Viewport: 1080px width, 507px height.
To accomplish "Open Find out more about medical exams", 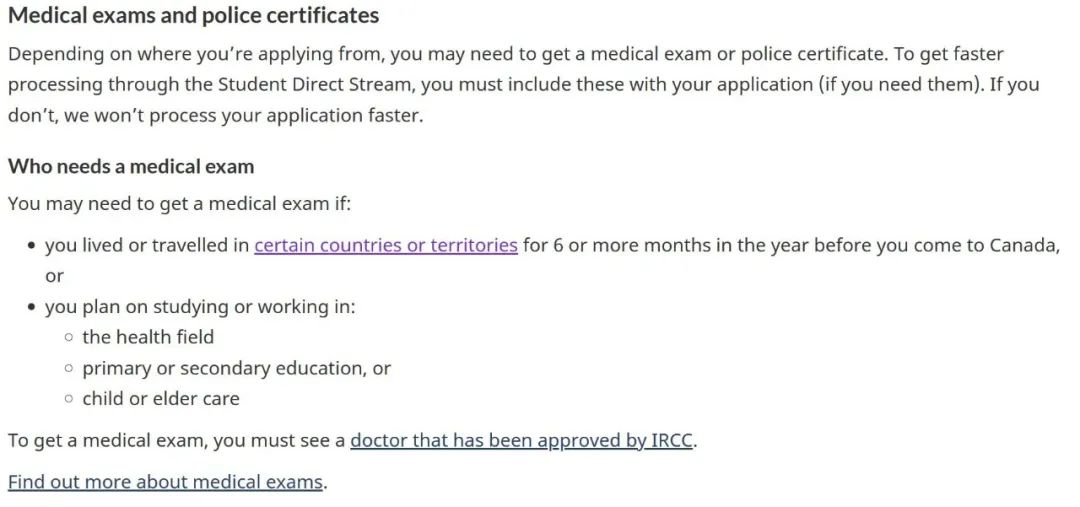I will (165, 482).
